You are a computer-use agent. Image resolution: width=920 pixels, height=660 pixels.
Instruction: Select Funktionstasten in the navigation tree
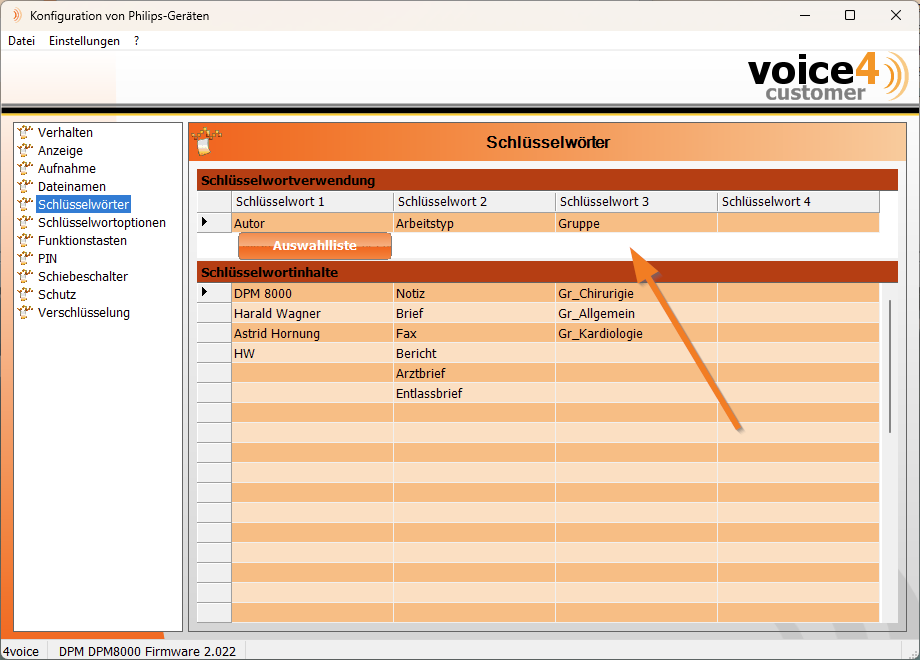coord(82,241)
